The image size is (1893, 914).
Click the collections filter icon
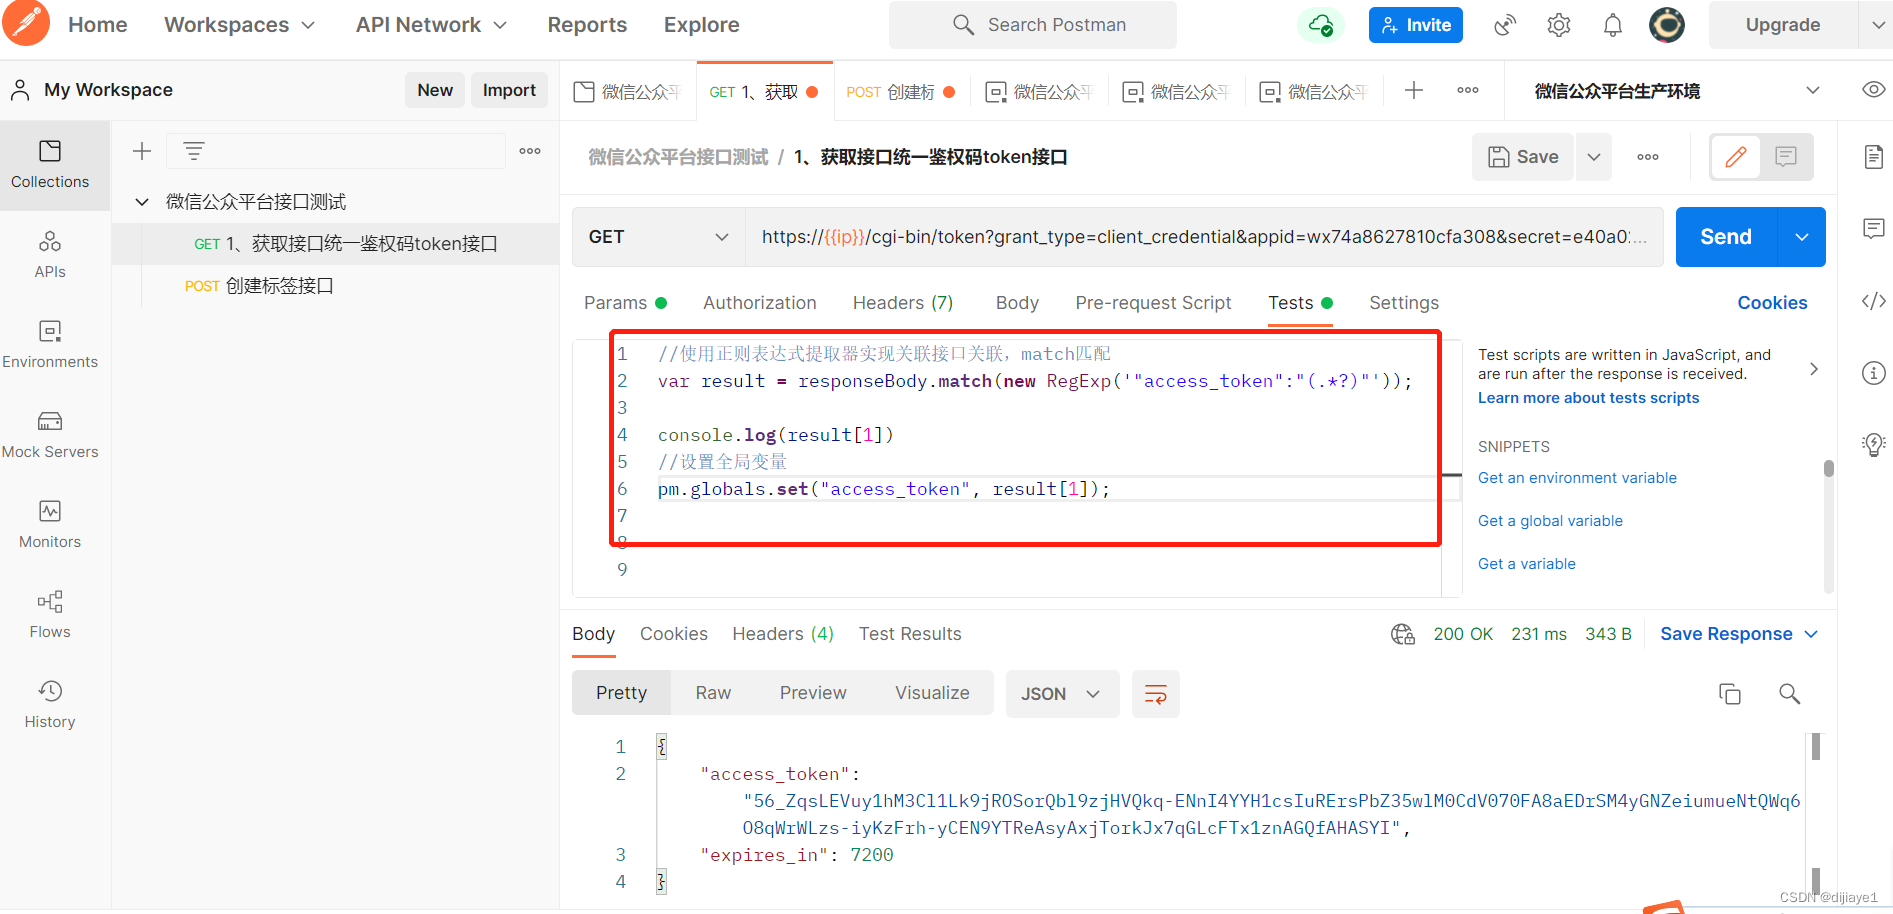tap(194, 151)
